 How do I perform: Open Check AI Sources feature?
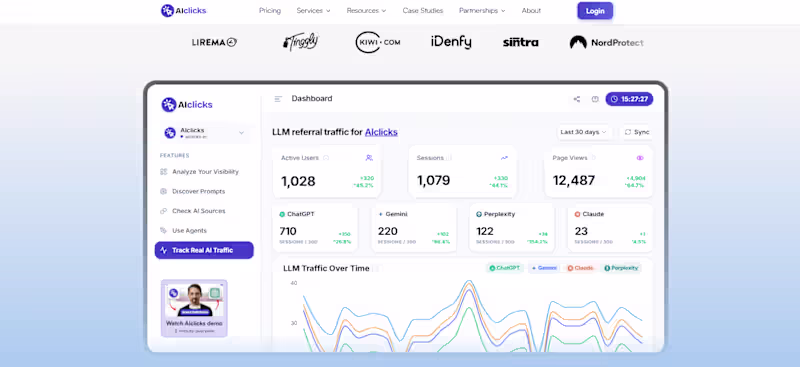click(x=198, y=211)
